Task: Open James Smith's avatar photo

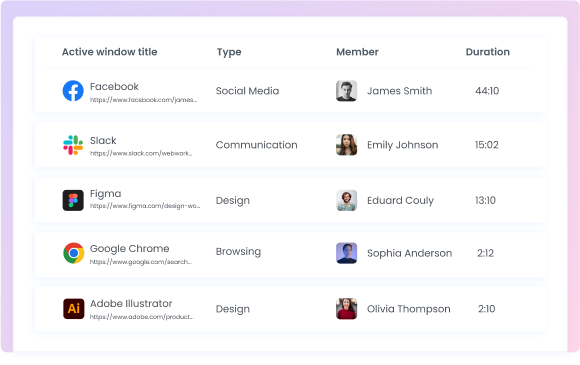Action: pyautogui.click(x=346, y=91)
